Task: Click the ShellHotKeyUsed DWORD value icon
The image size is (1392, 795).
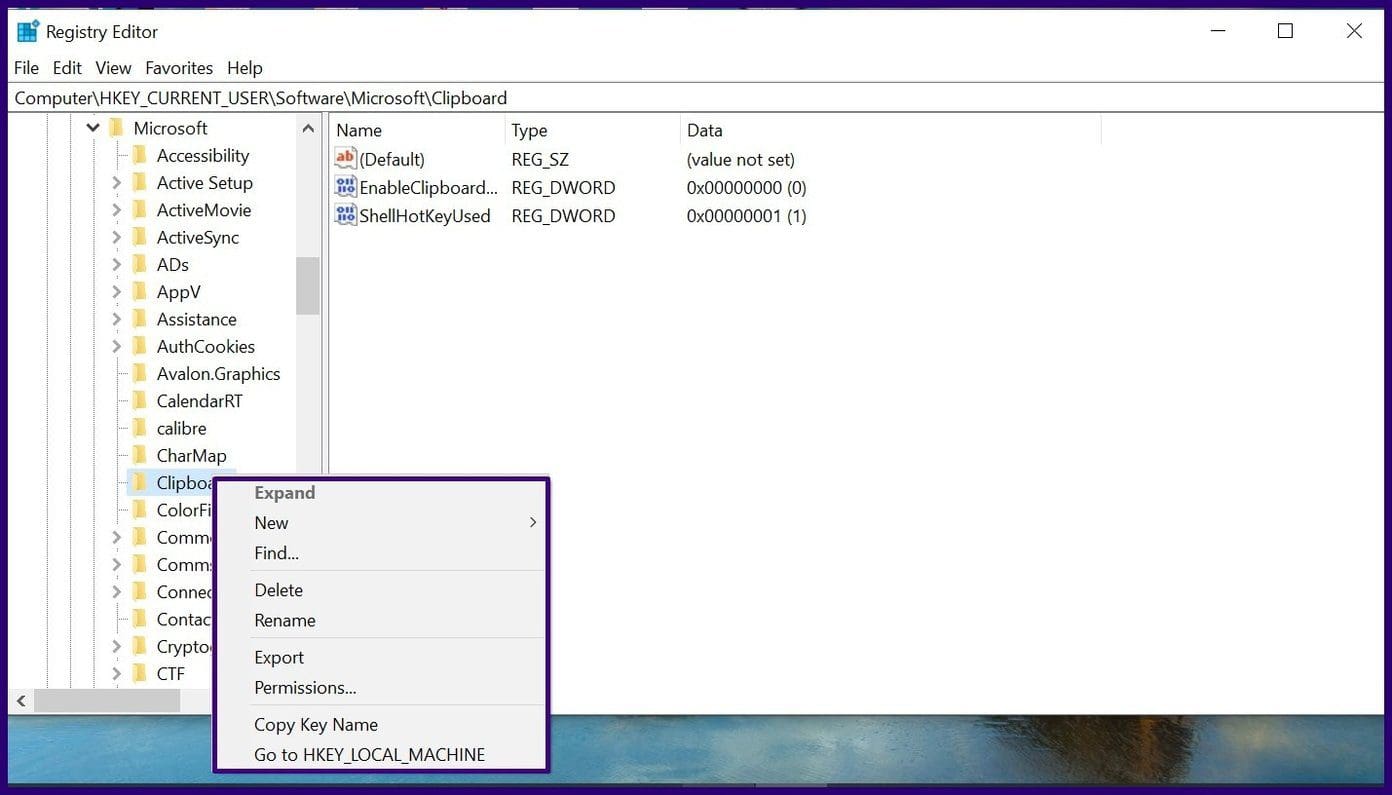Action: point(345,215)
